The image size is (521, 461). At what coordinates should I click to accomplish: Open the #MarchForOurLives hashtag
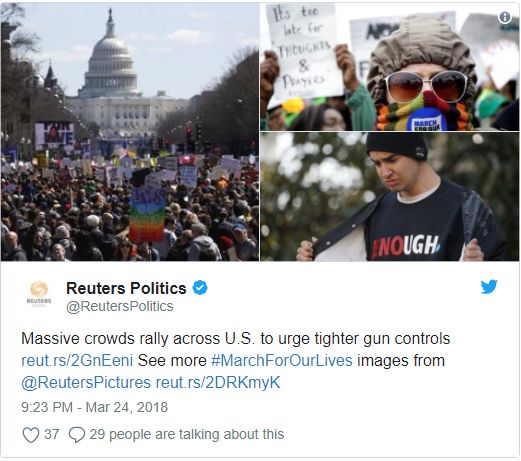tap(282, 360)
